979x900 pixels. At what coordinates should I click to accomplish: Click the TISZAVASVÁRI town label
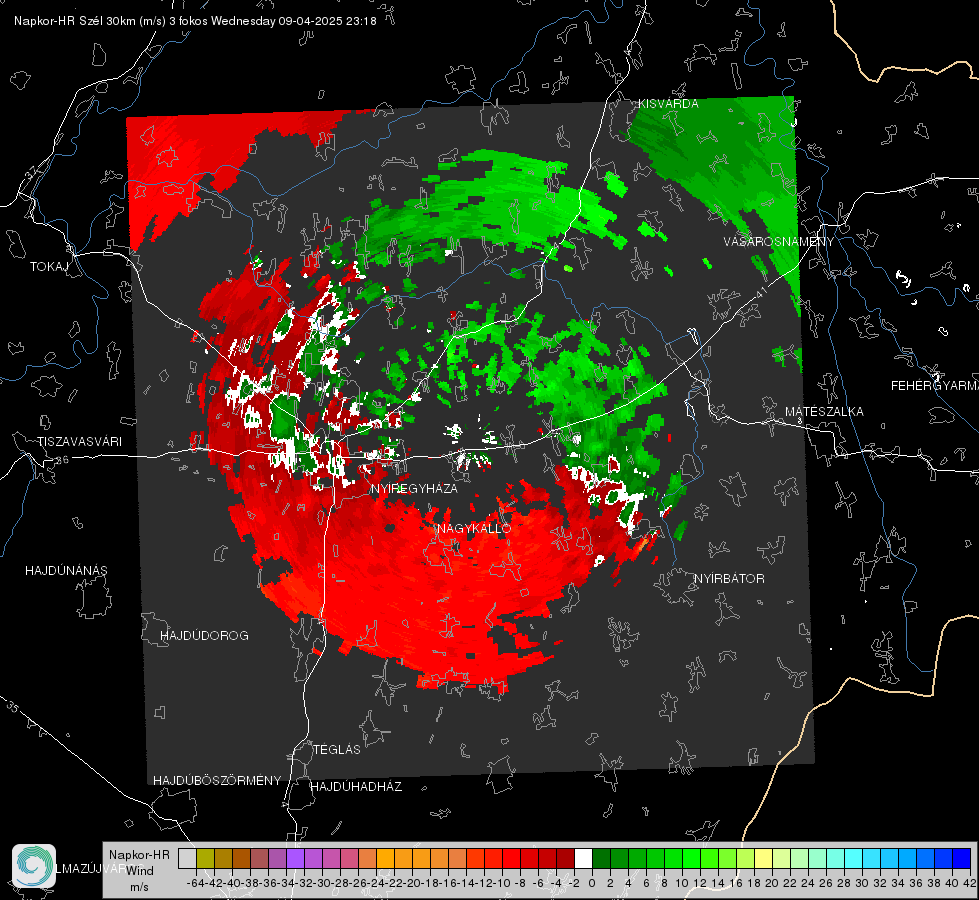point(79,442)
